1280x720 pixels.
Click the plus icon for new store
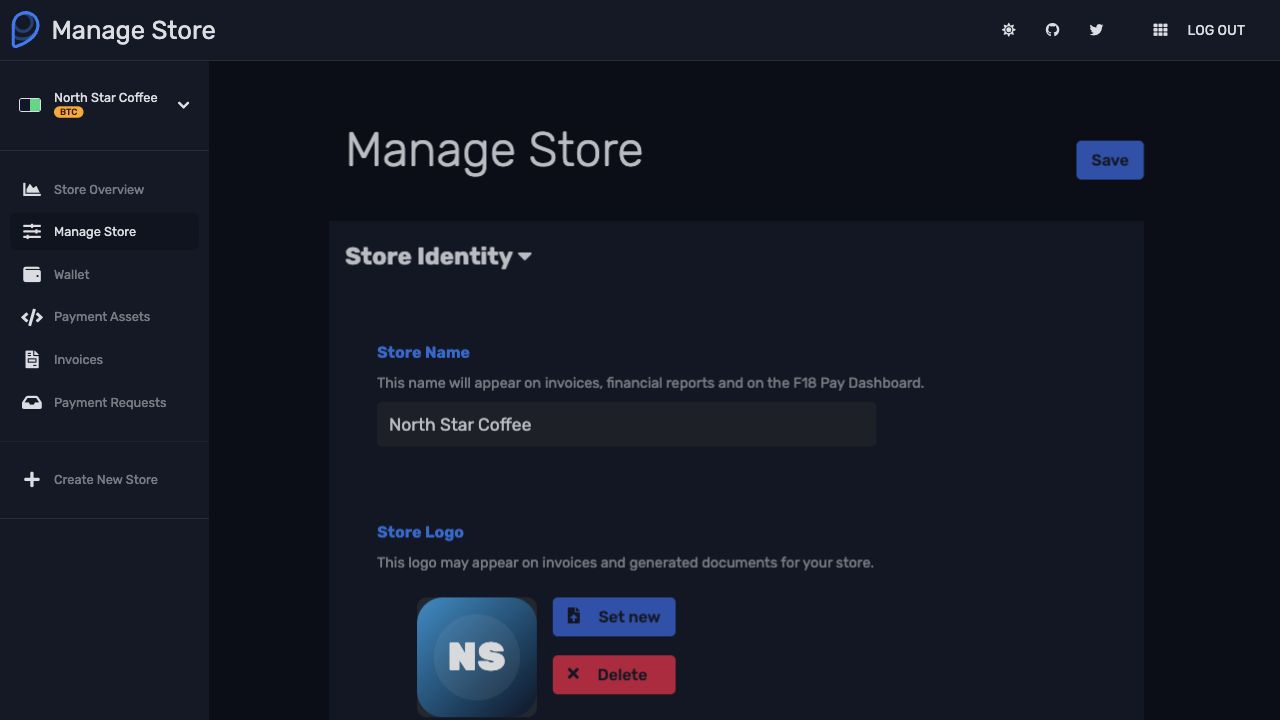[32, 480]
